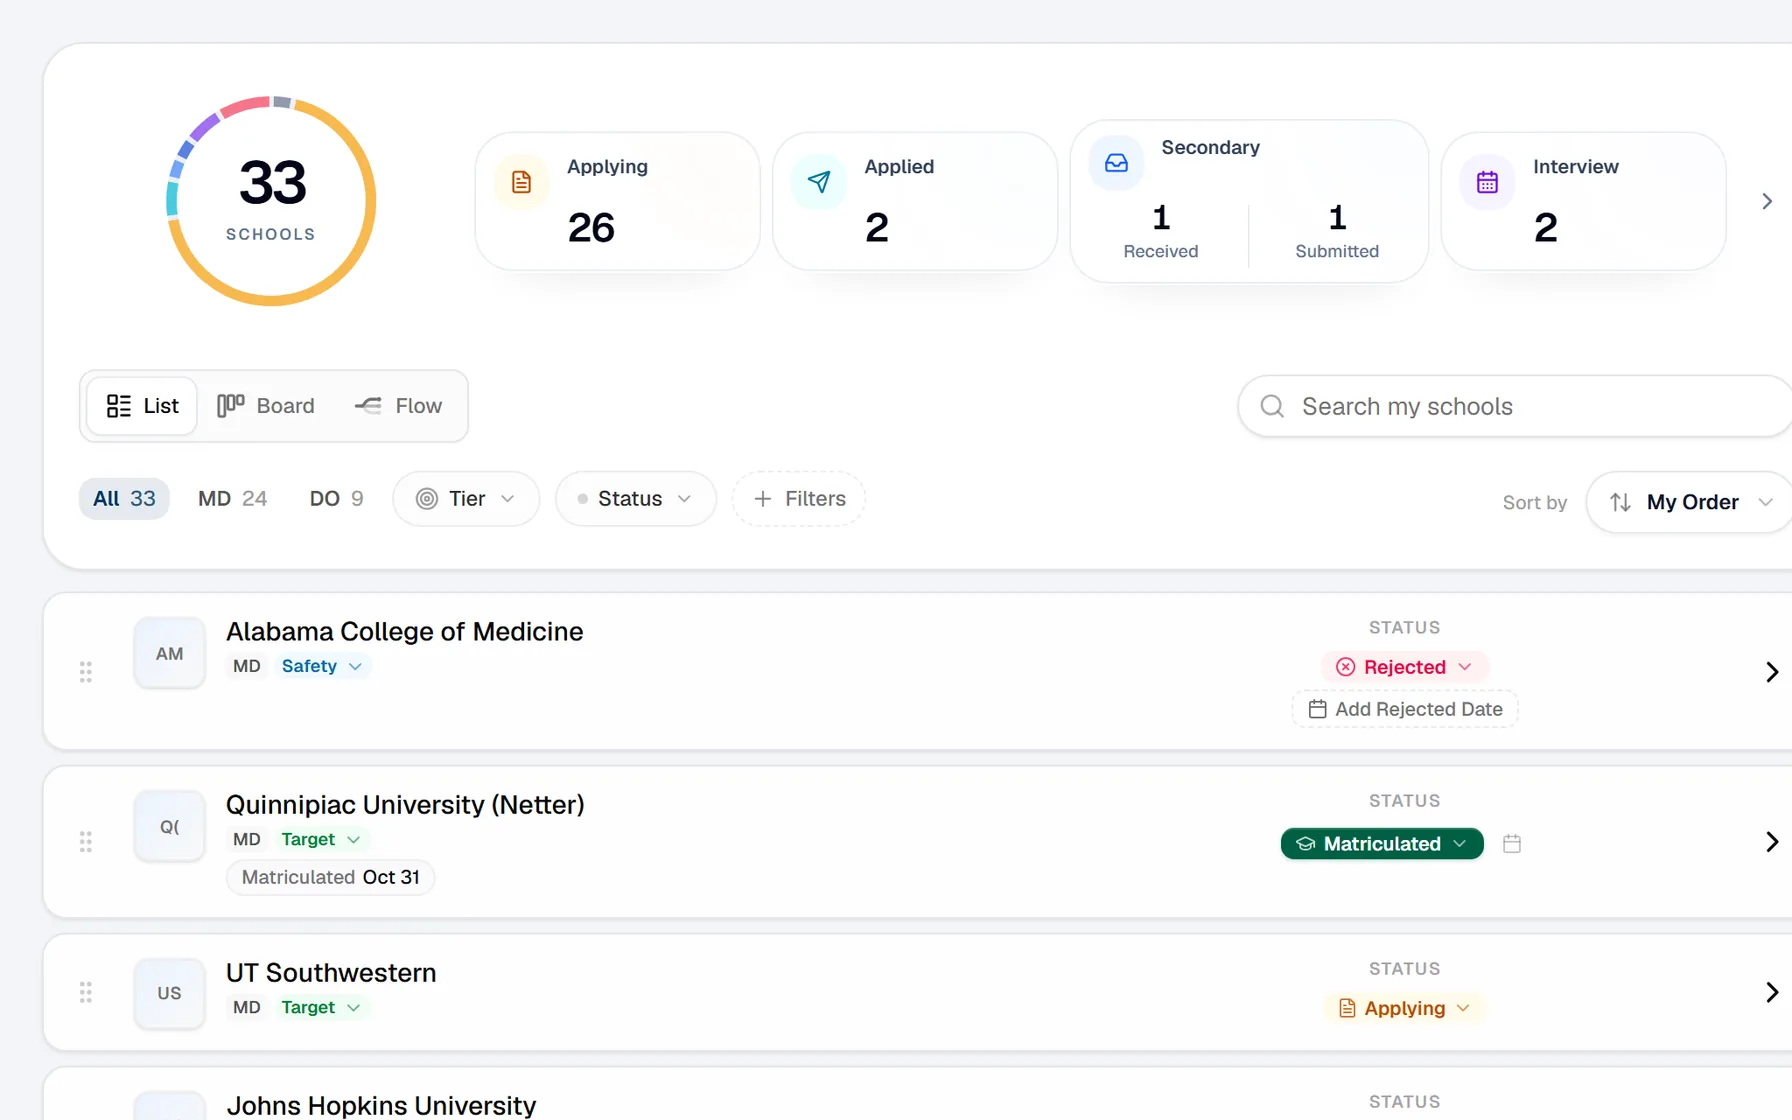Open My Order sort dropdown
1792x1120 pixels.
(1690, 502)
